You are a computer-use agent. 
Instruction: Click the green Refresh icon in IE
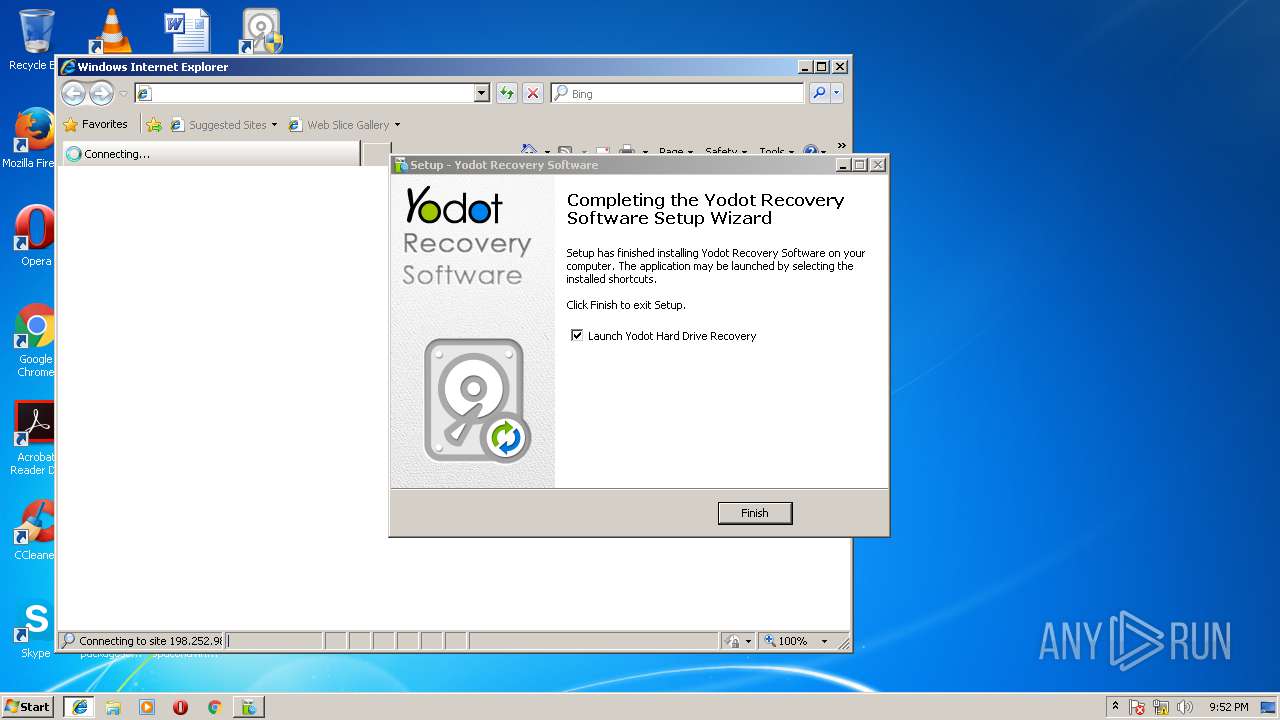click(x=507, y=93)
